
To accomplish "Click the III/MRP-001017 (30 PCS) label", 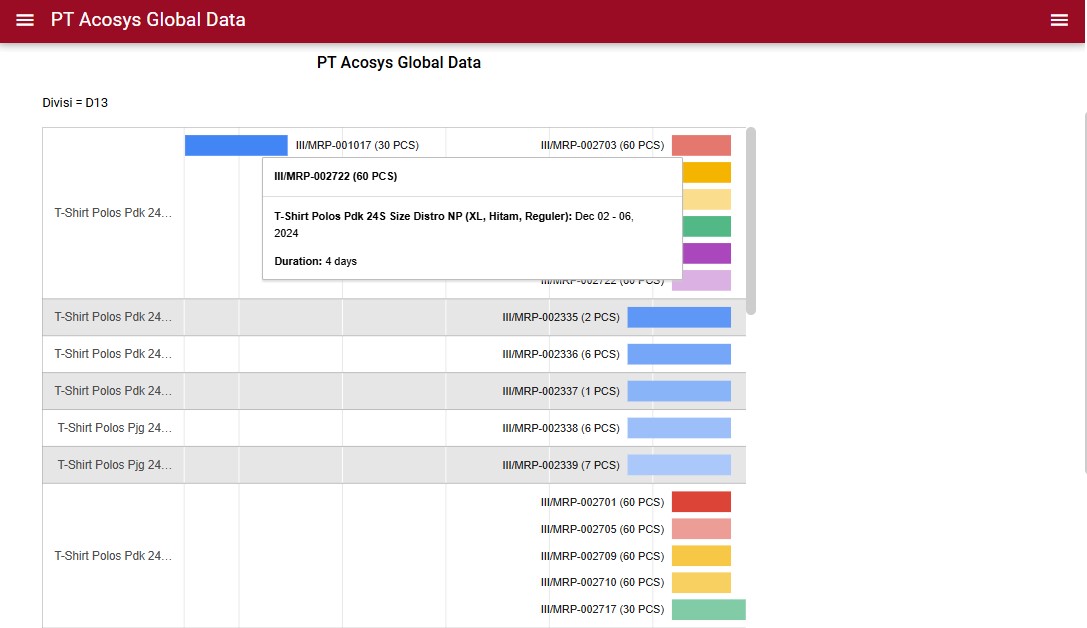I will coord(357,145).
